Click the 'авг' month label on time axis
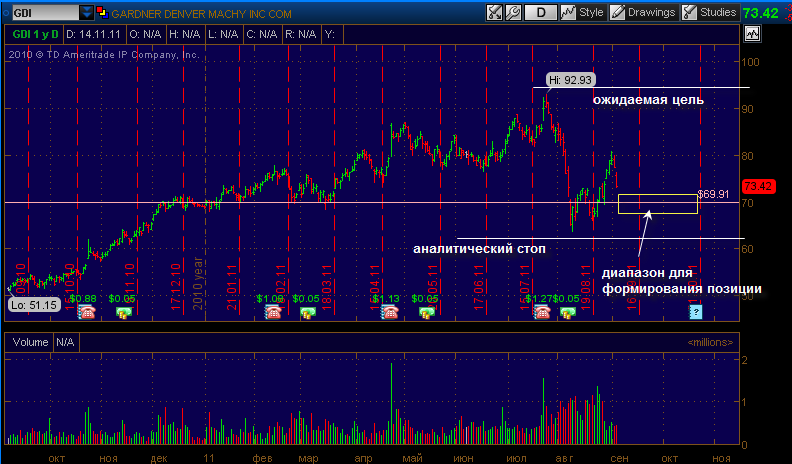This screenshot has width=792, height=464. (x=564, y=458)
